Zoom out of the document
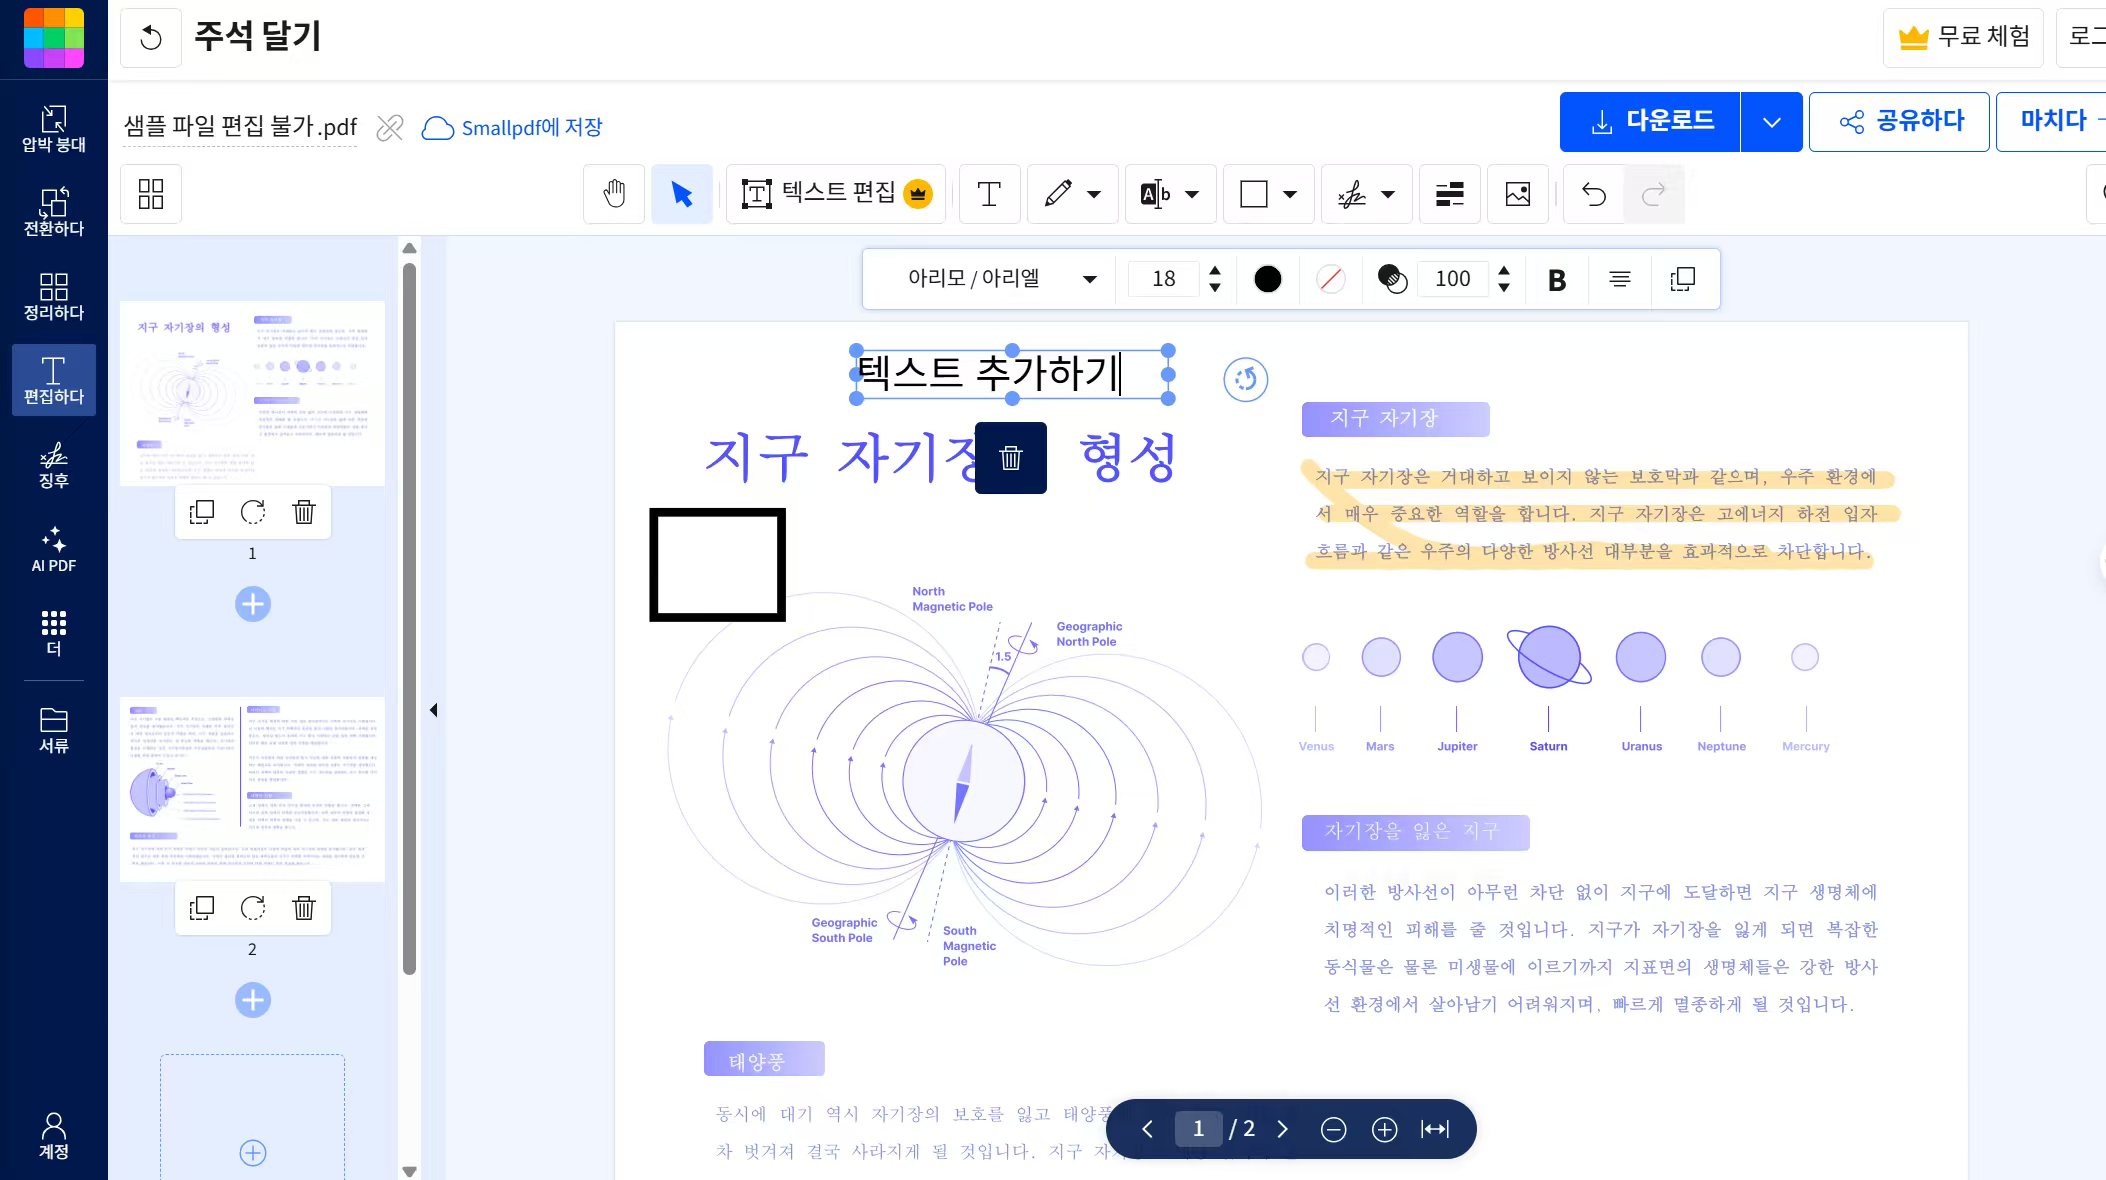The width and height of the screenshot is (2106, 1180). [x=1333, y=1129]
